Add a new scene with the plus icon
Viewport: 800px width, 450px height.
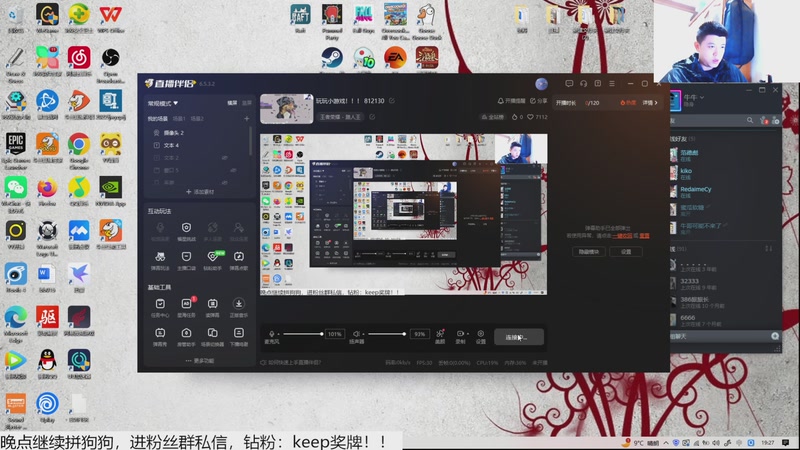click(x=246, y=118)
